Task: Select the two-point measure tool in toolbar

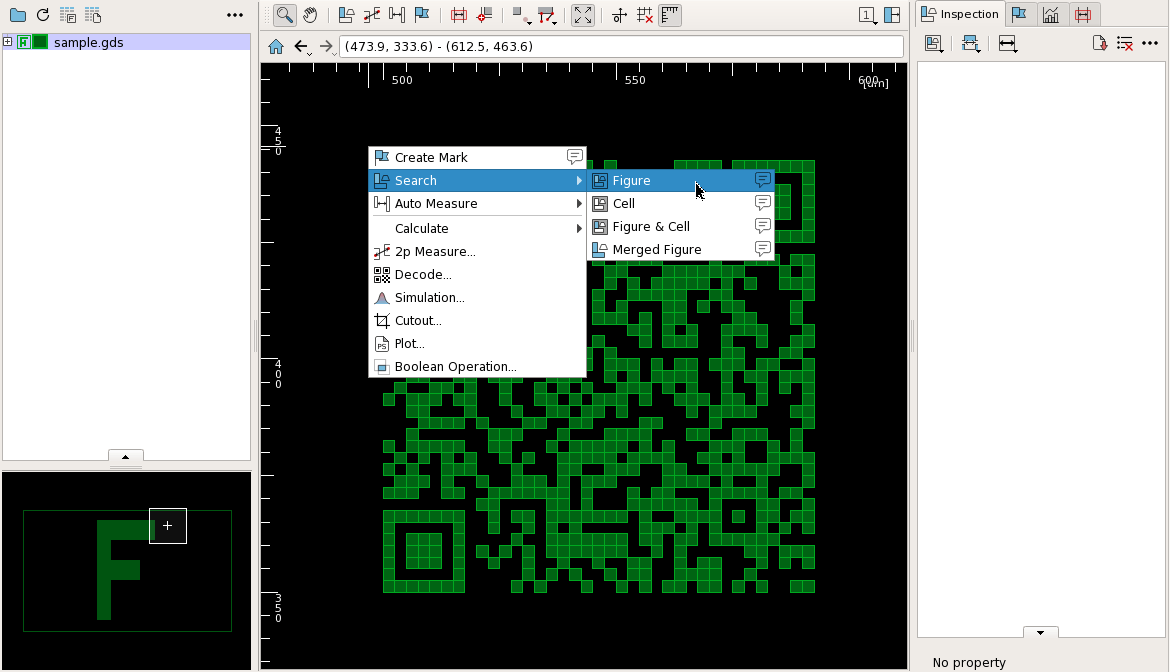Action: pyautogui.click(x=372, y=15)
